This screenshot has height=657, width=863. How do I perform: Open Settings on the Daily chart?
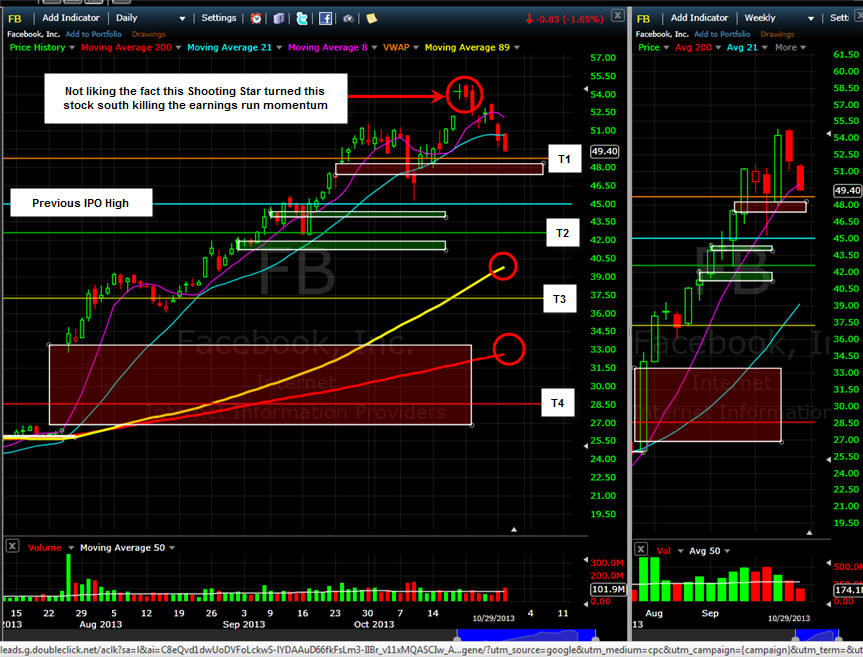219,18
